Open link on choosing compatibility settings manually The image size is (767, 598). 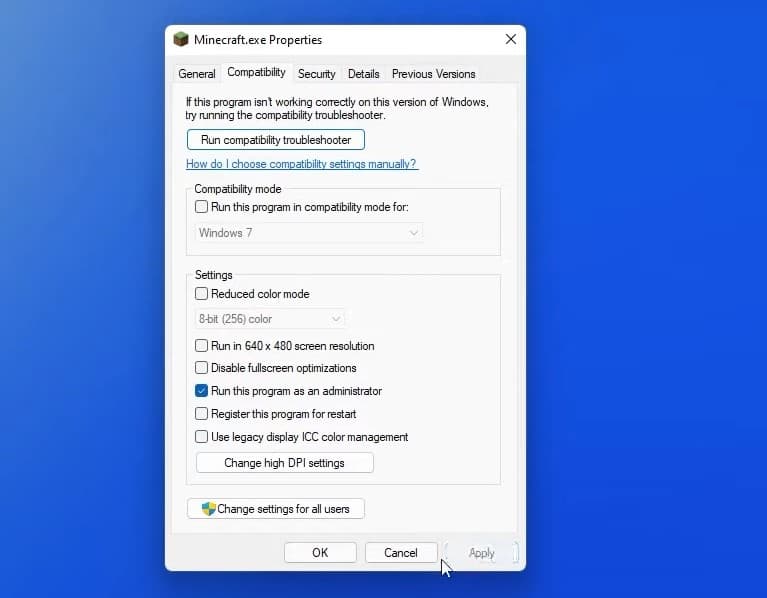click(x=302, y=164)
